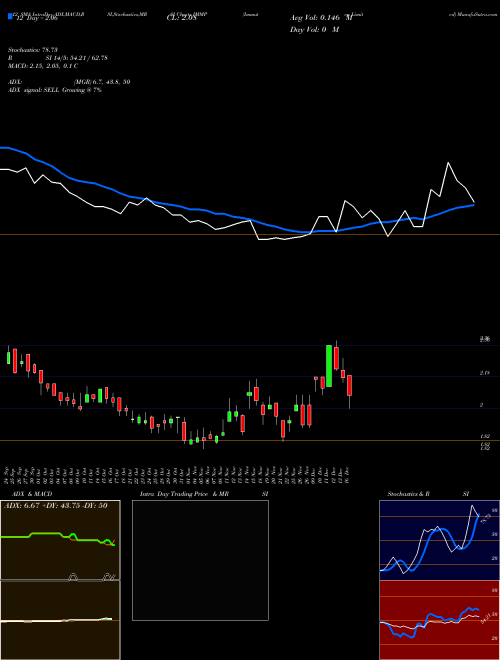
Task: Click the 'Stochastics: 78.78' reading
Action: pos(32,50)
